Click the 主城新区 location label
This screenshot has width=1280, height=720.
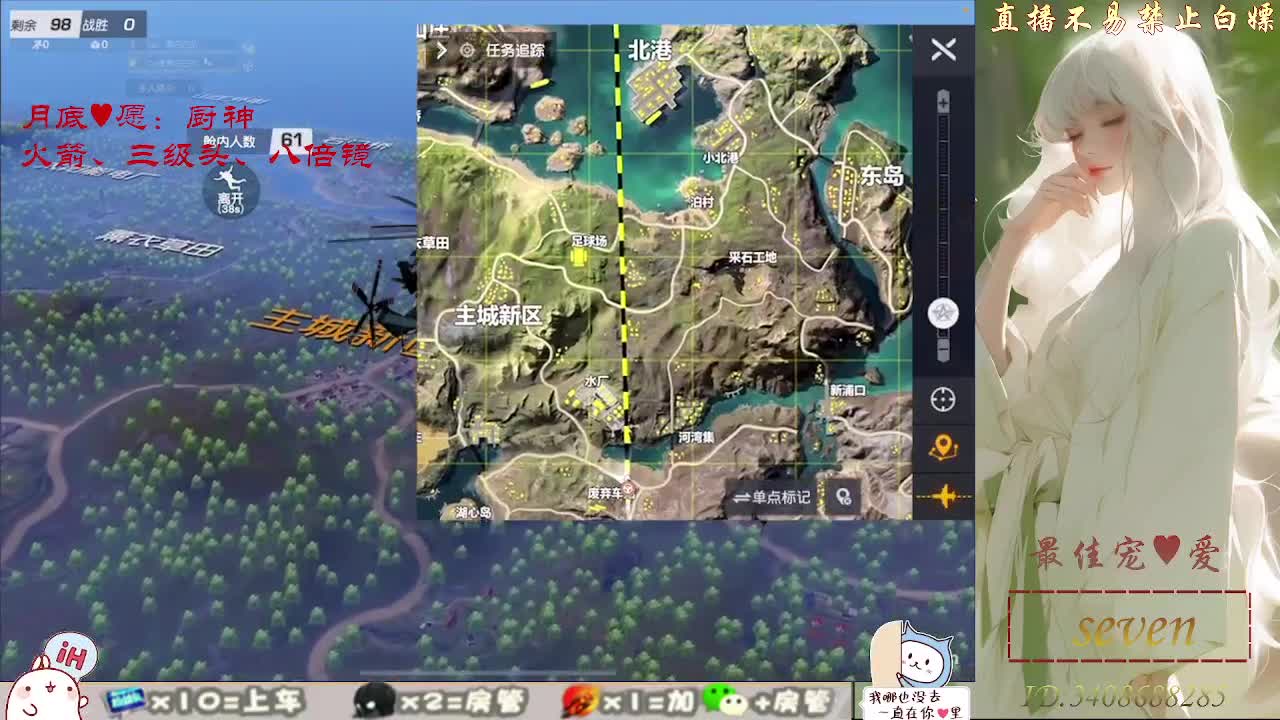[498, 316]
